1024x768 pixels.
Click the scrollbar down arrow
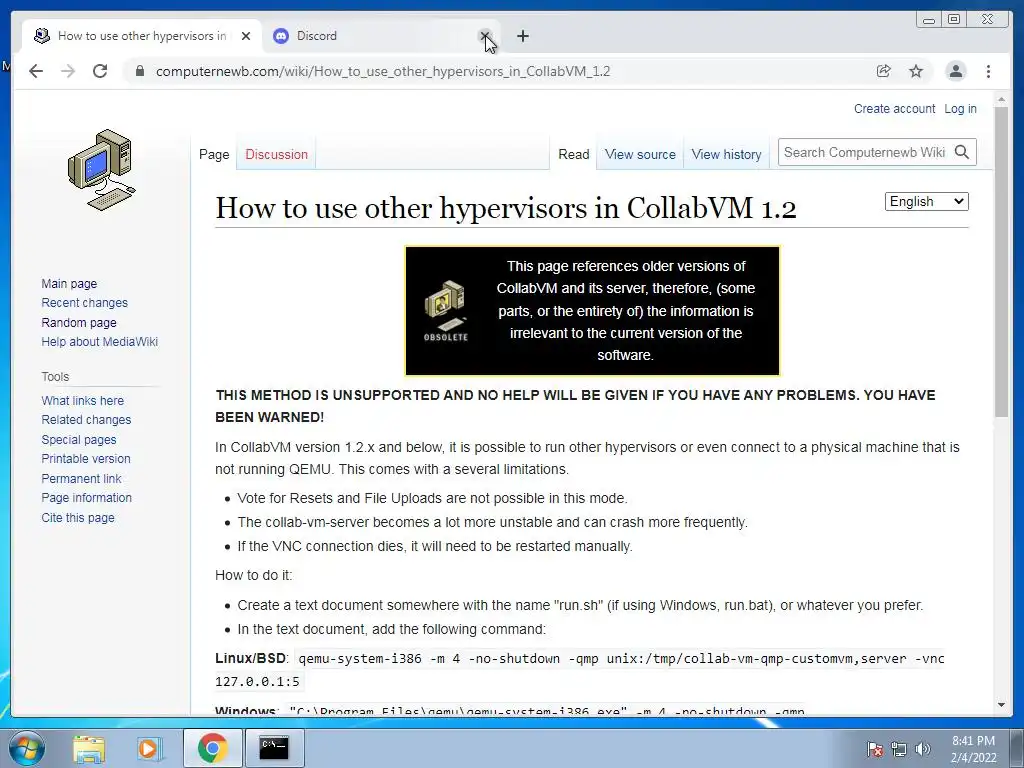click(x=1001, y=705)
